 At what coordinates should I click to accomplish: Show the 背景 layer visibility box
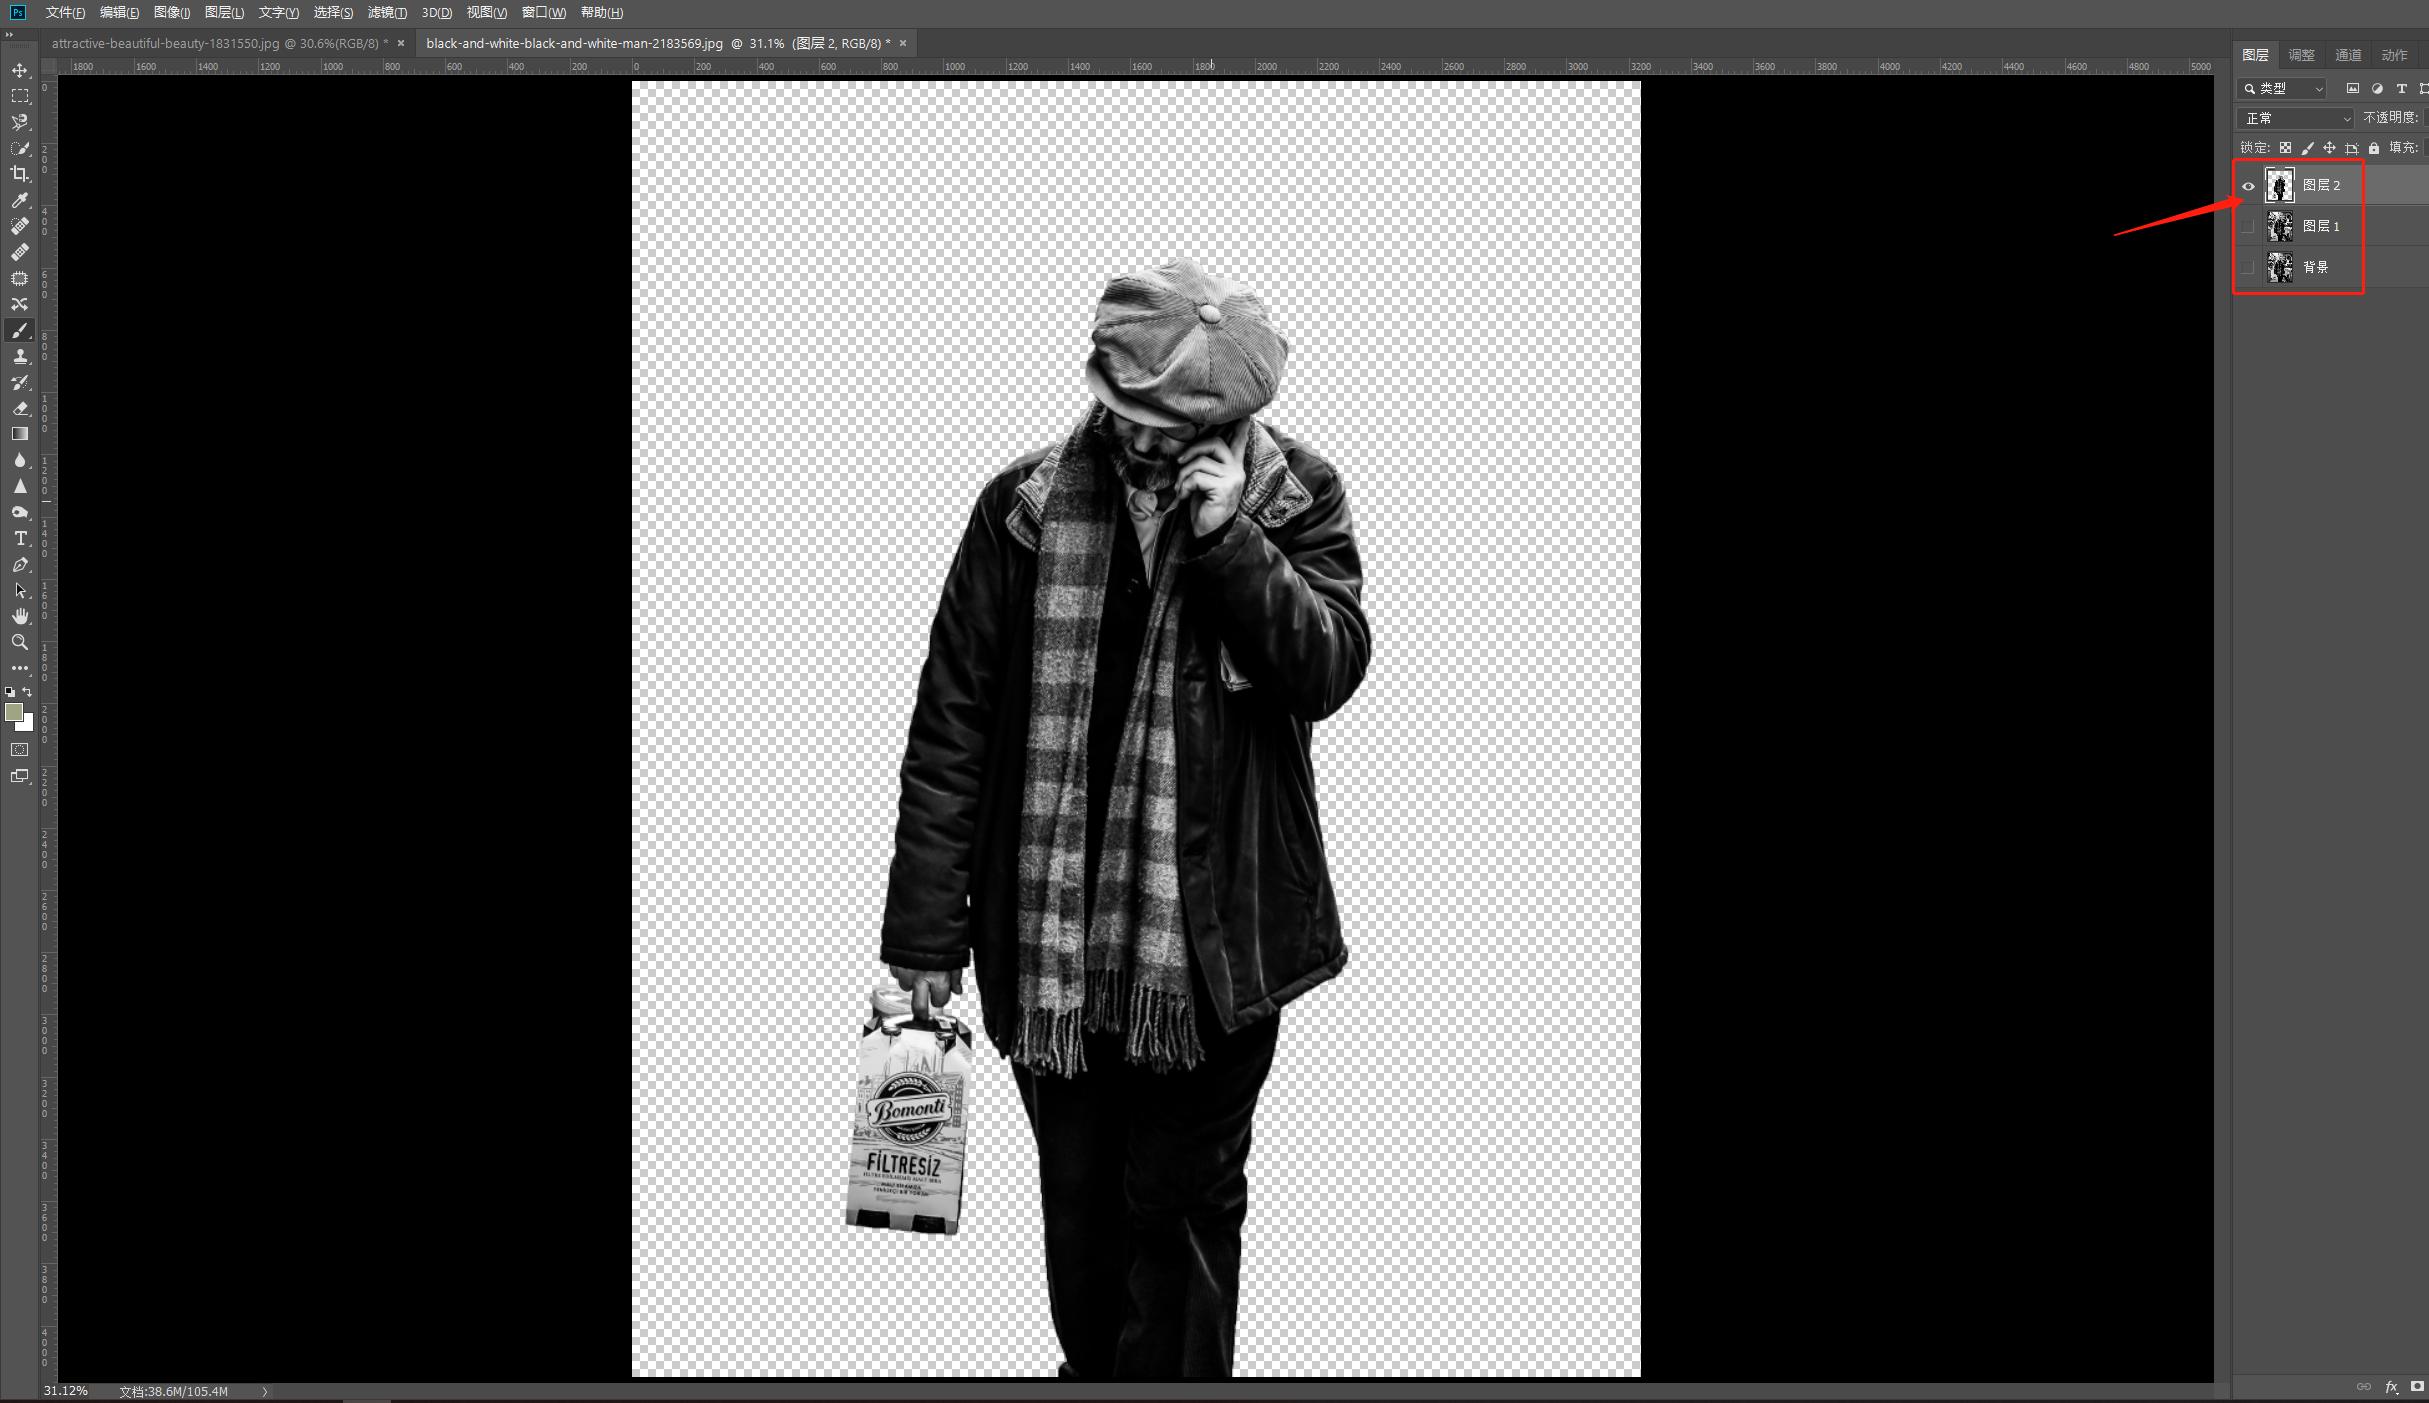pyautogui.click(x=2248, y=268)
